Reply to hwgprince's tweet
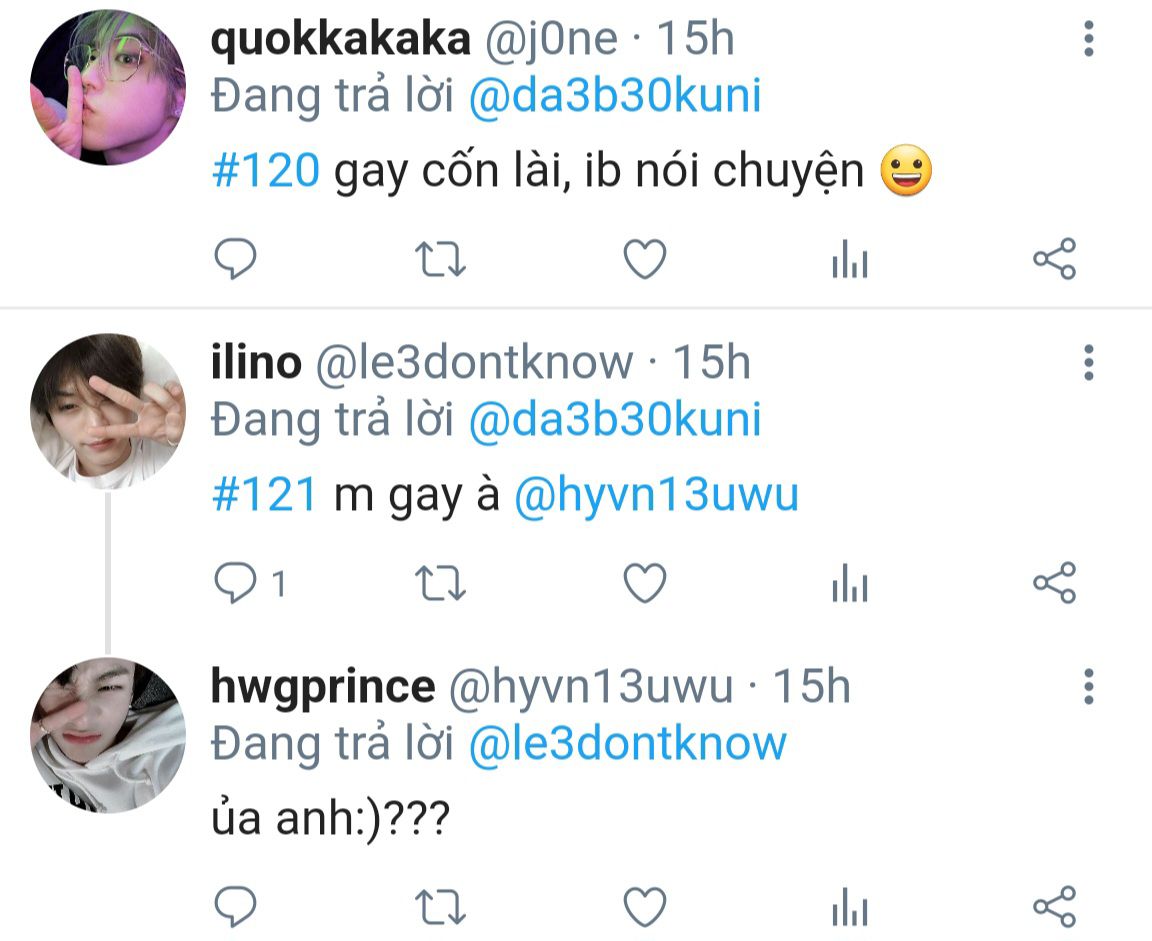 [235, 906]
